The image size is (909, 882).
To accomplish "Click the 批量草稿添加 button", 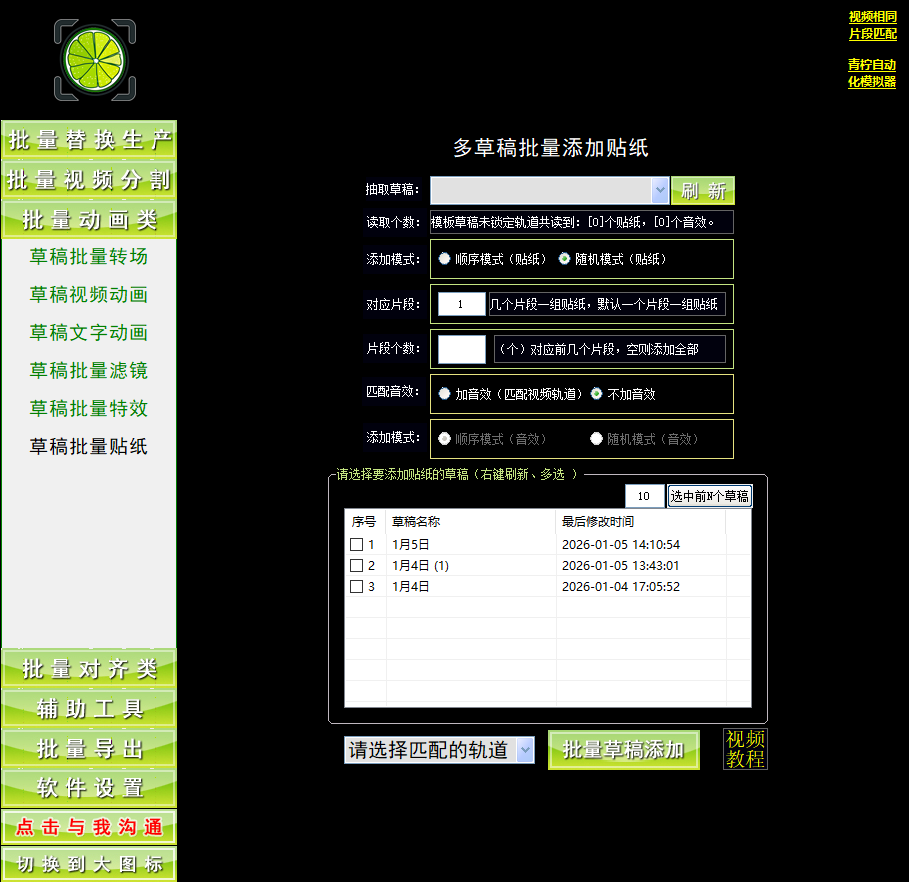I will (623, 750).
